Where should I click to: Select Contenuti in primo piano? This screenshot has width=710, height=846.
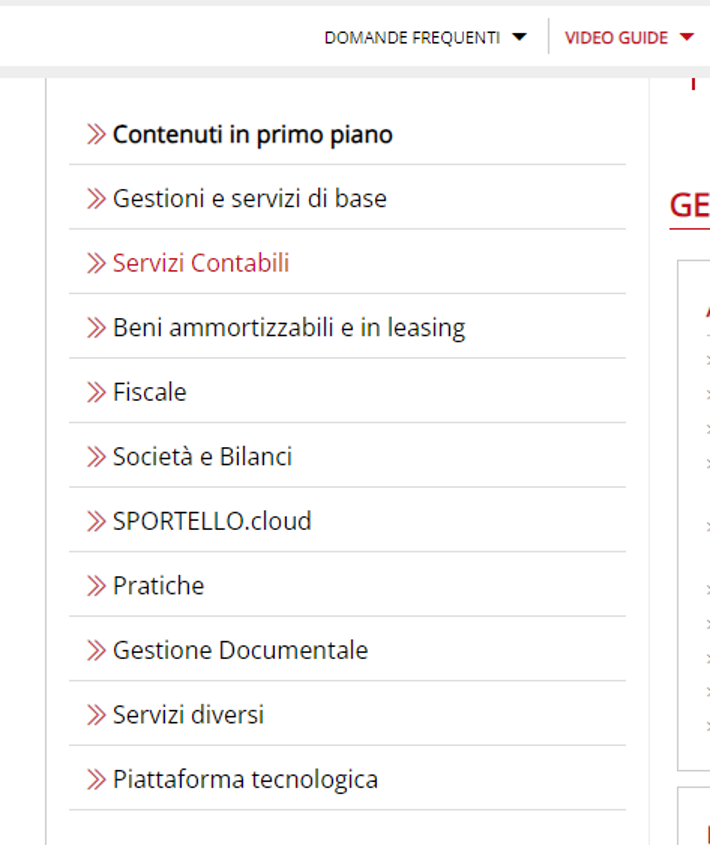(x=252, y=134)
